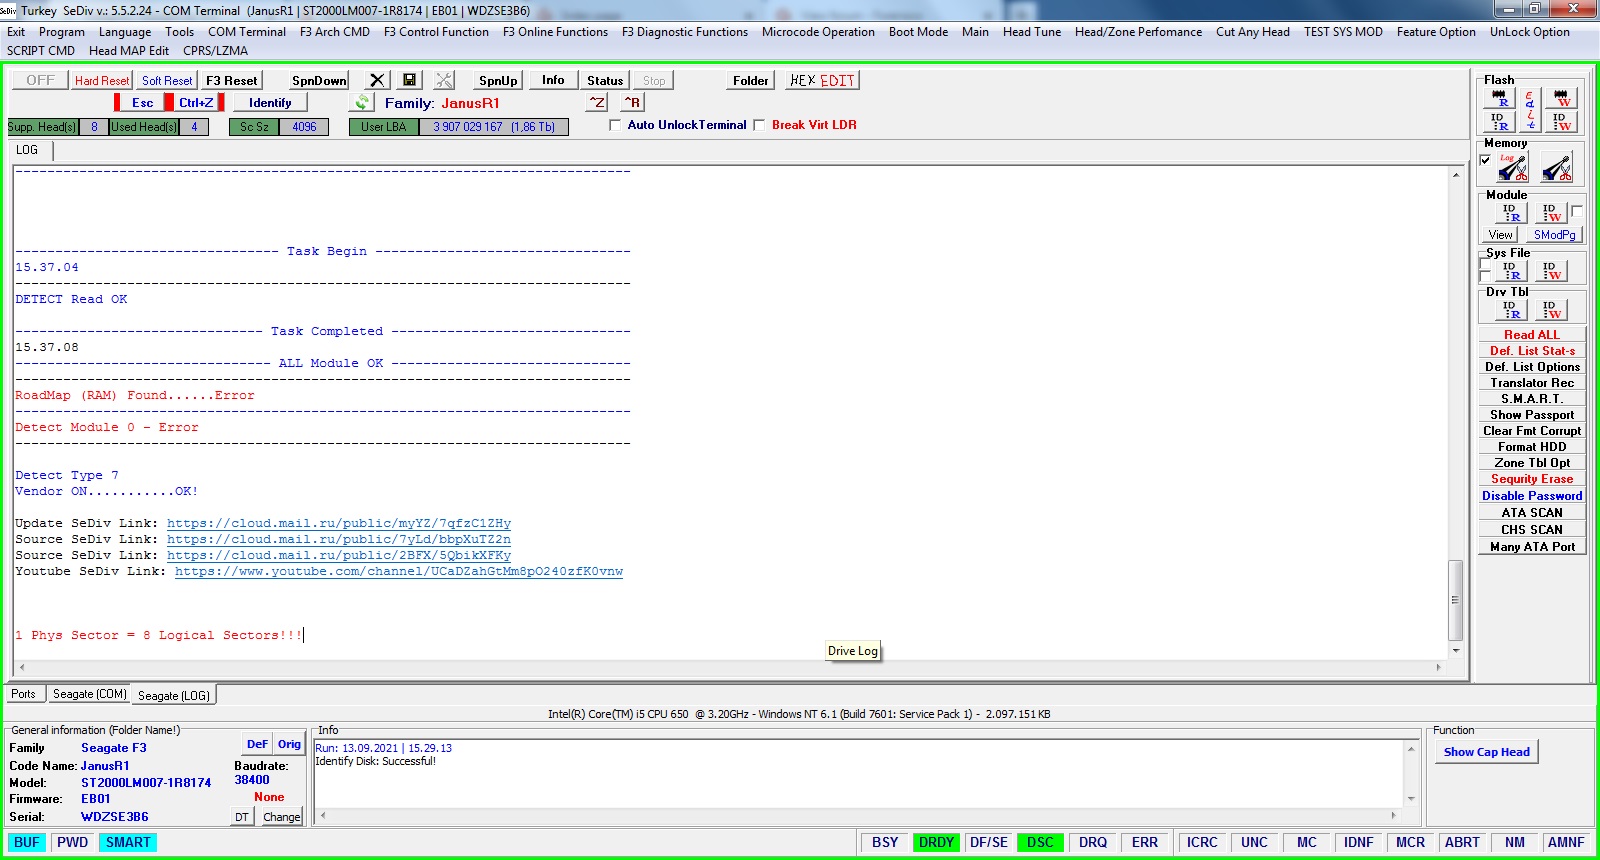
Task: Click the crossed wrench tools icon
Action: click(444, 80)
